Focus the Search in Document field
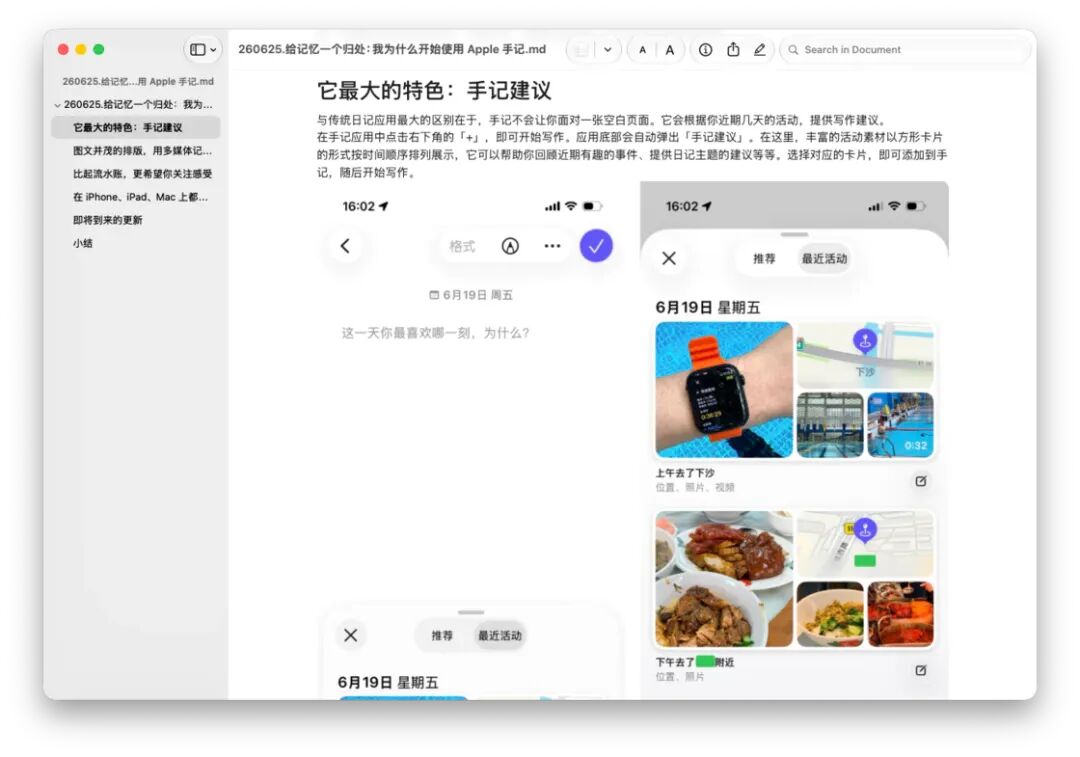The width and height of the screenshot is (1080, 757). click(x=904, y=50)
